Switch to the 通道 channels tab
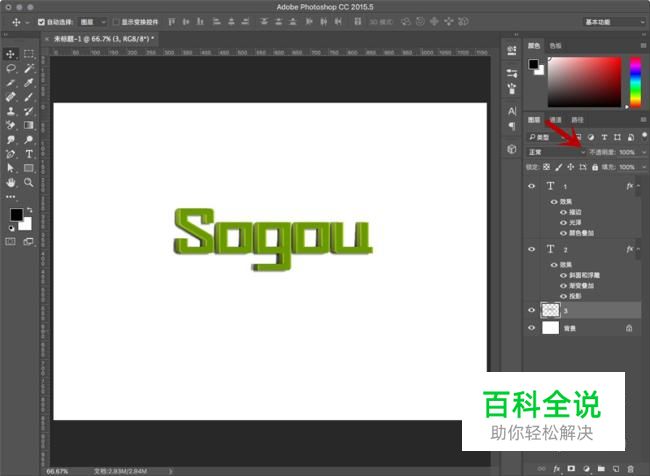Viewport: 650px width, 476px height. tap(555, 120)
